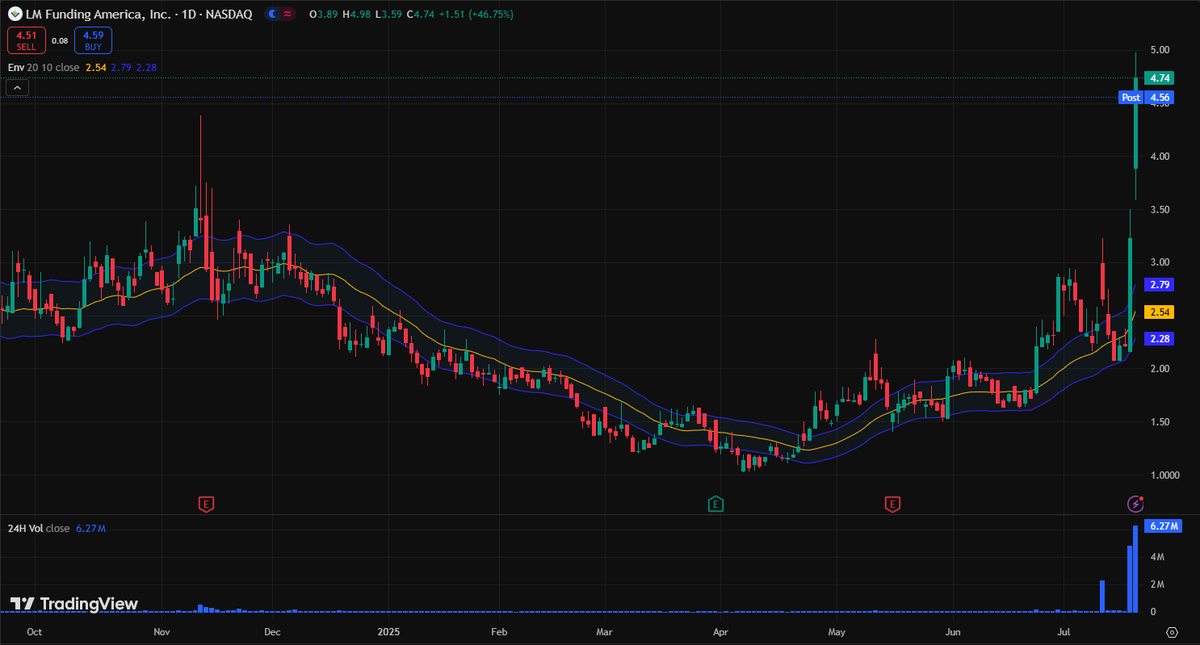Click the blue 2.28 lower envelope label
The height and width of the screenshot is (645, 1200).
[x=1161, y=339]
